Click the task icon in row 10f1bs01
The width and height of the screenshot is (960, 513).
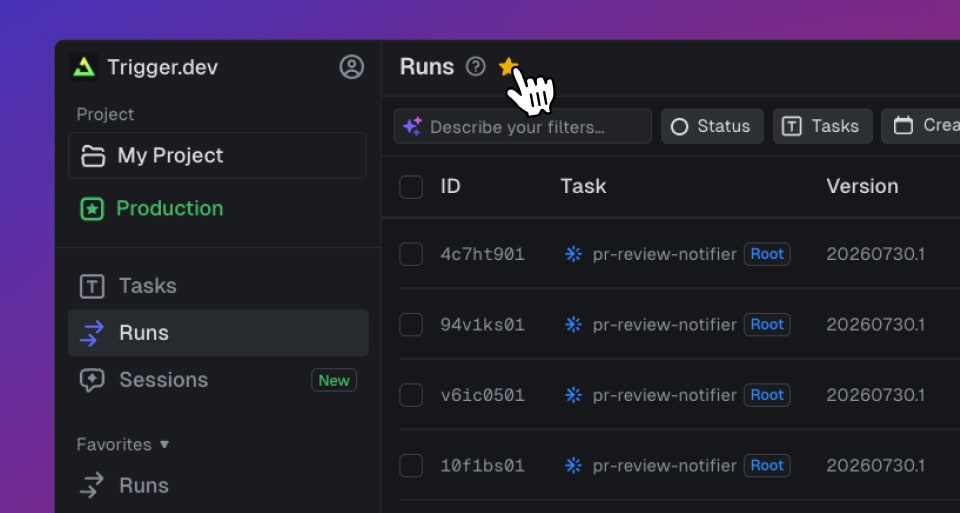[573, 466]
